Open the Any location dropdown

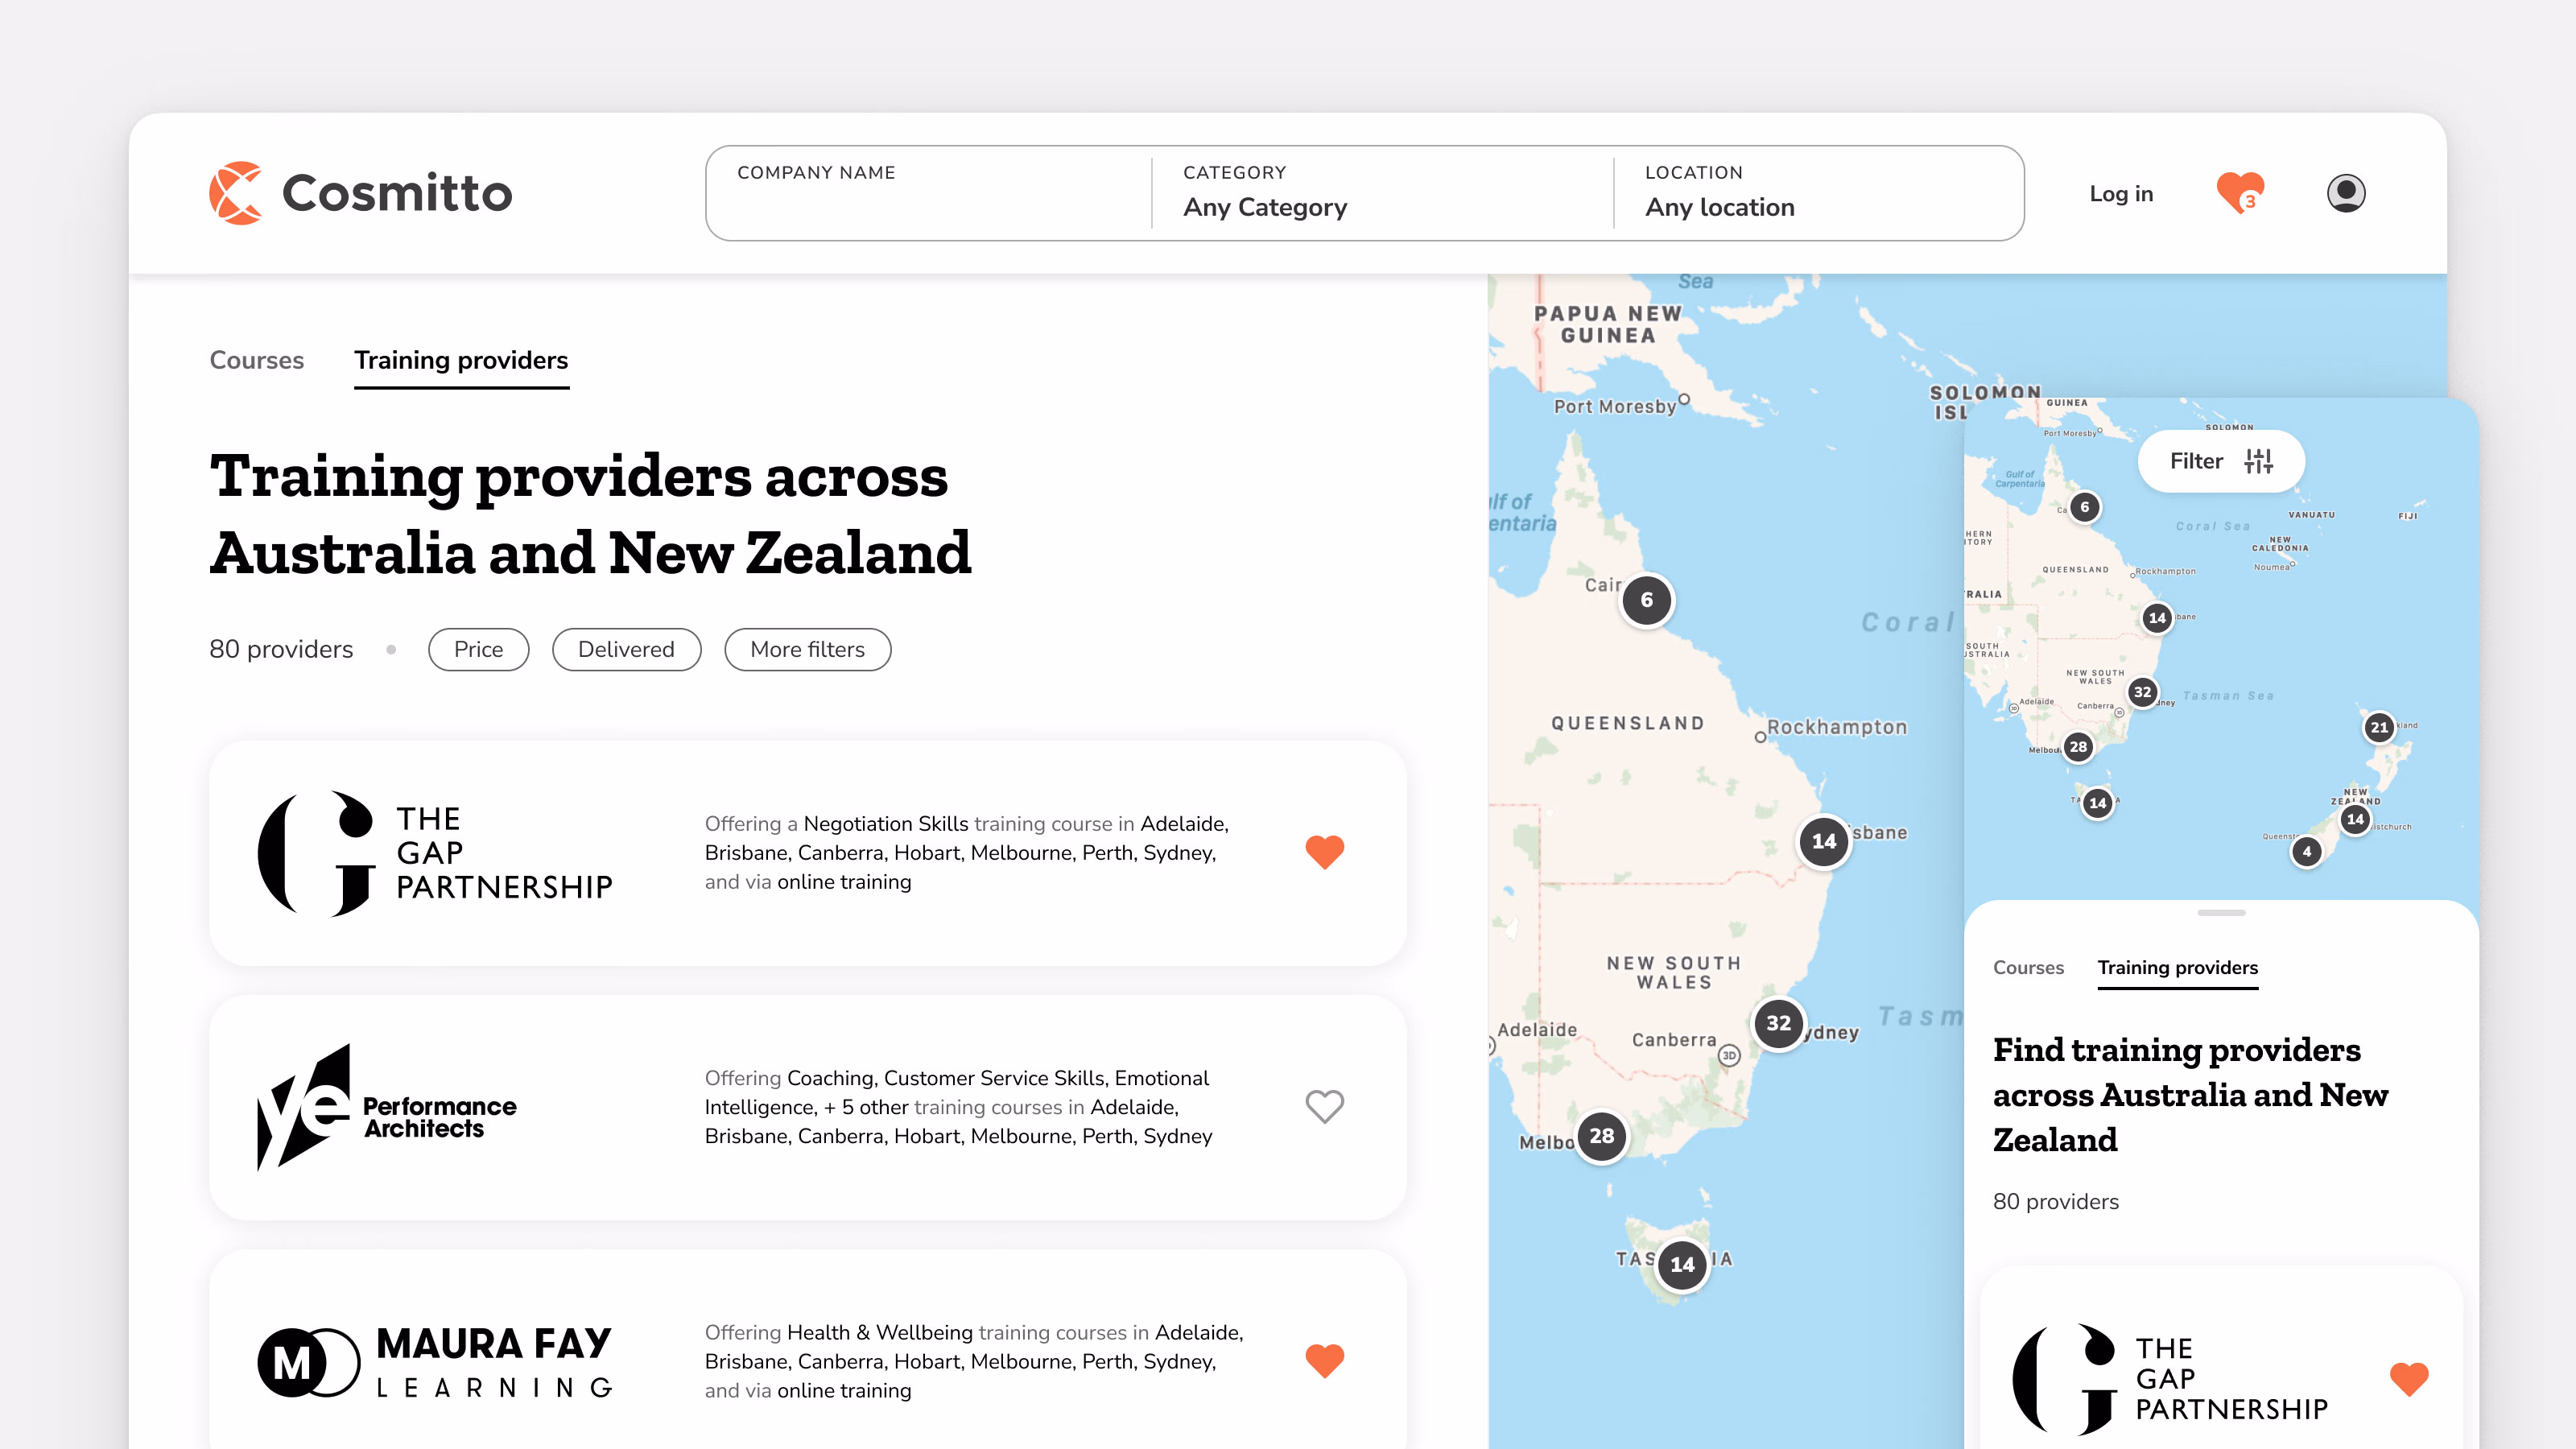click(1720, 207)
